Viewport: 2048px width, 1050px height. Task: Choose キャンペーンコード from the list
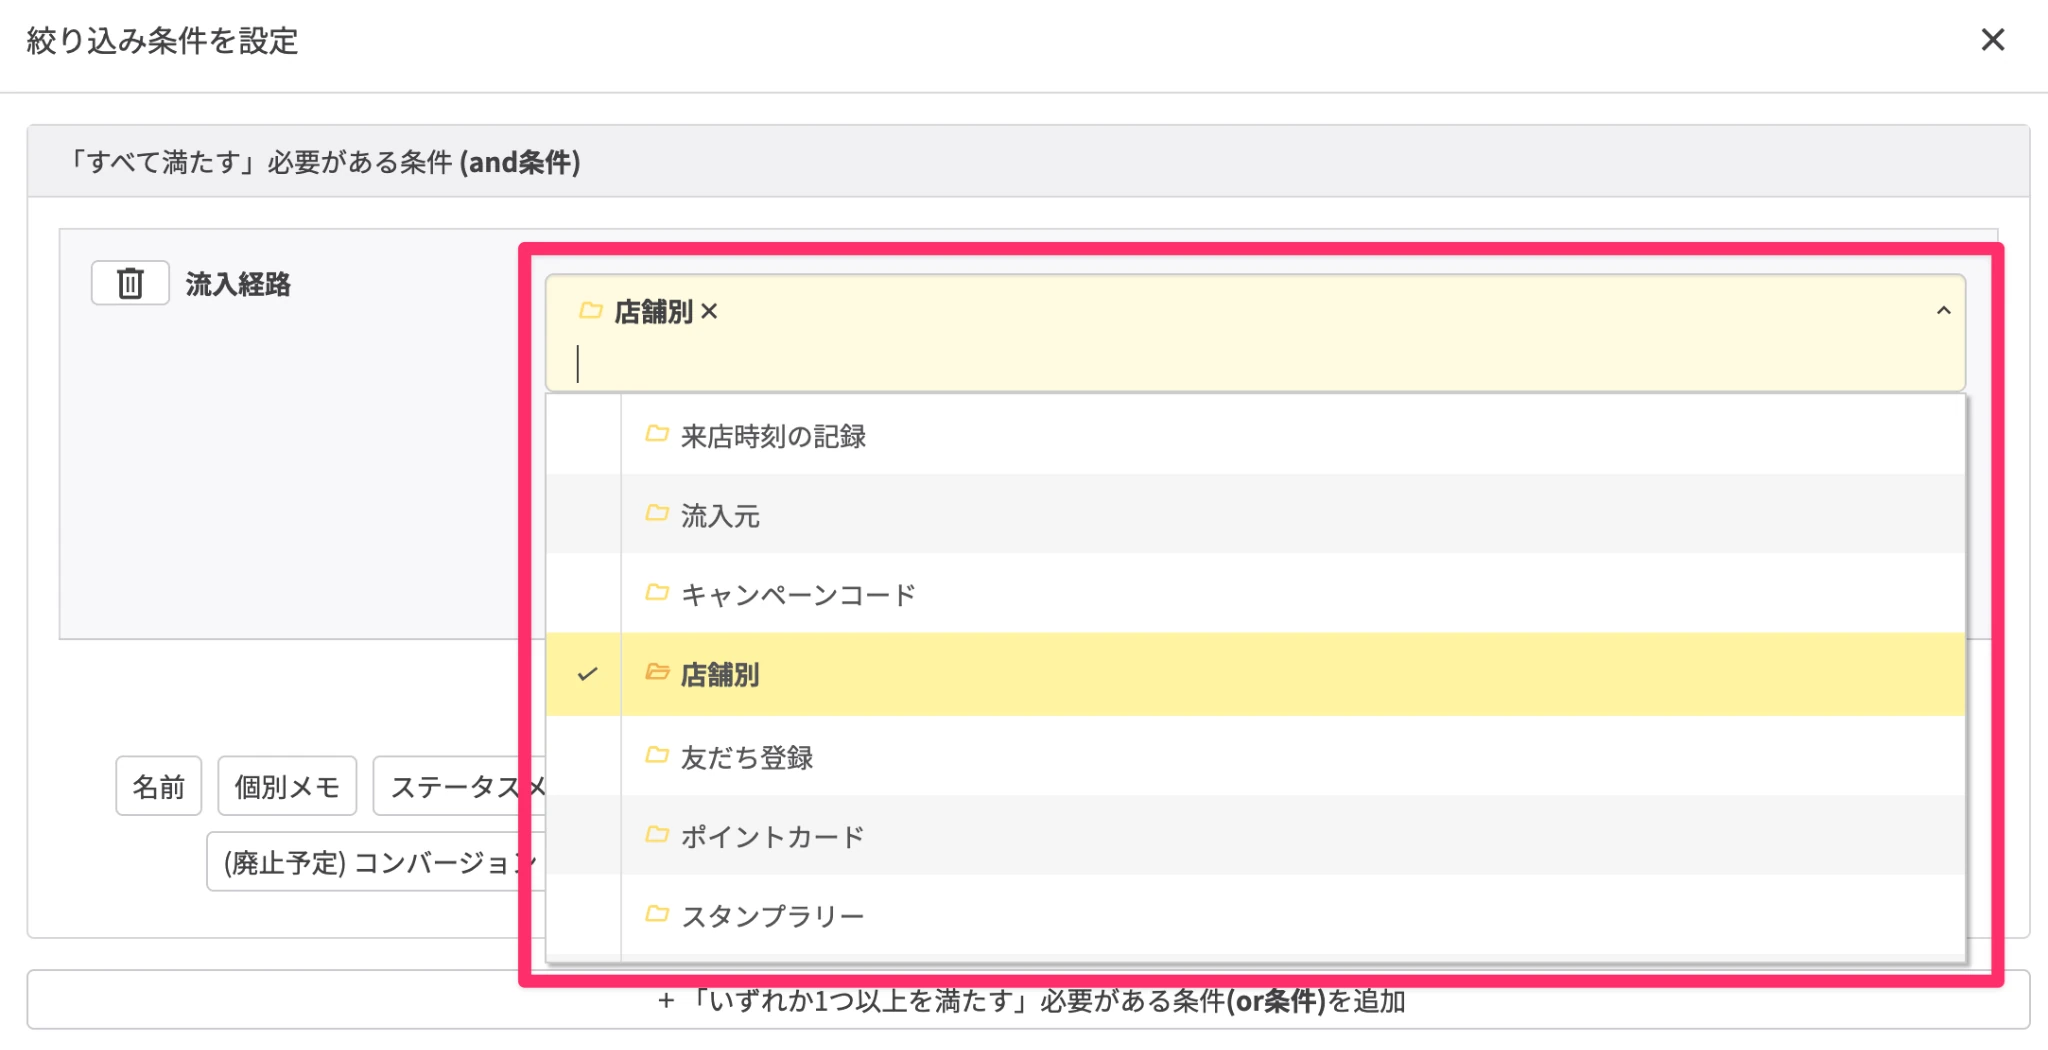click(x=1255, y=594)
